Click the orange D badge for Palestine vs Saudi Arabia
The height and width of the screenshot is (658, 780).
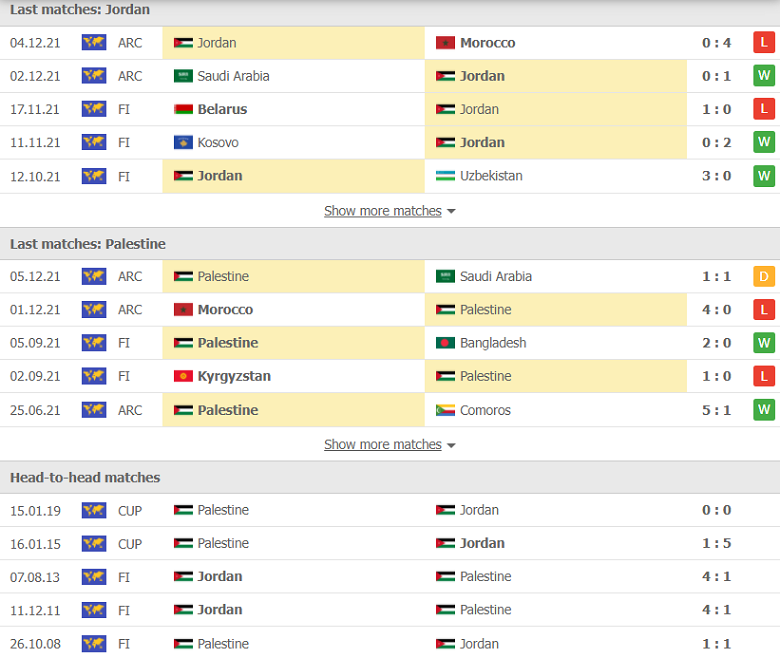[x=764, y=277]
